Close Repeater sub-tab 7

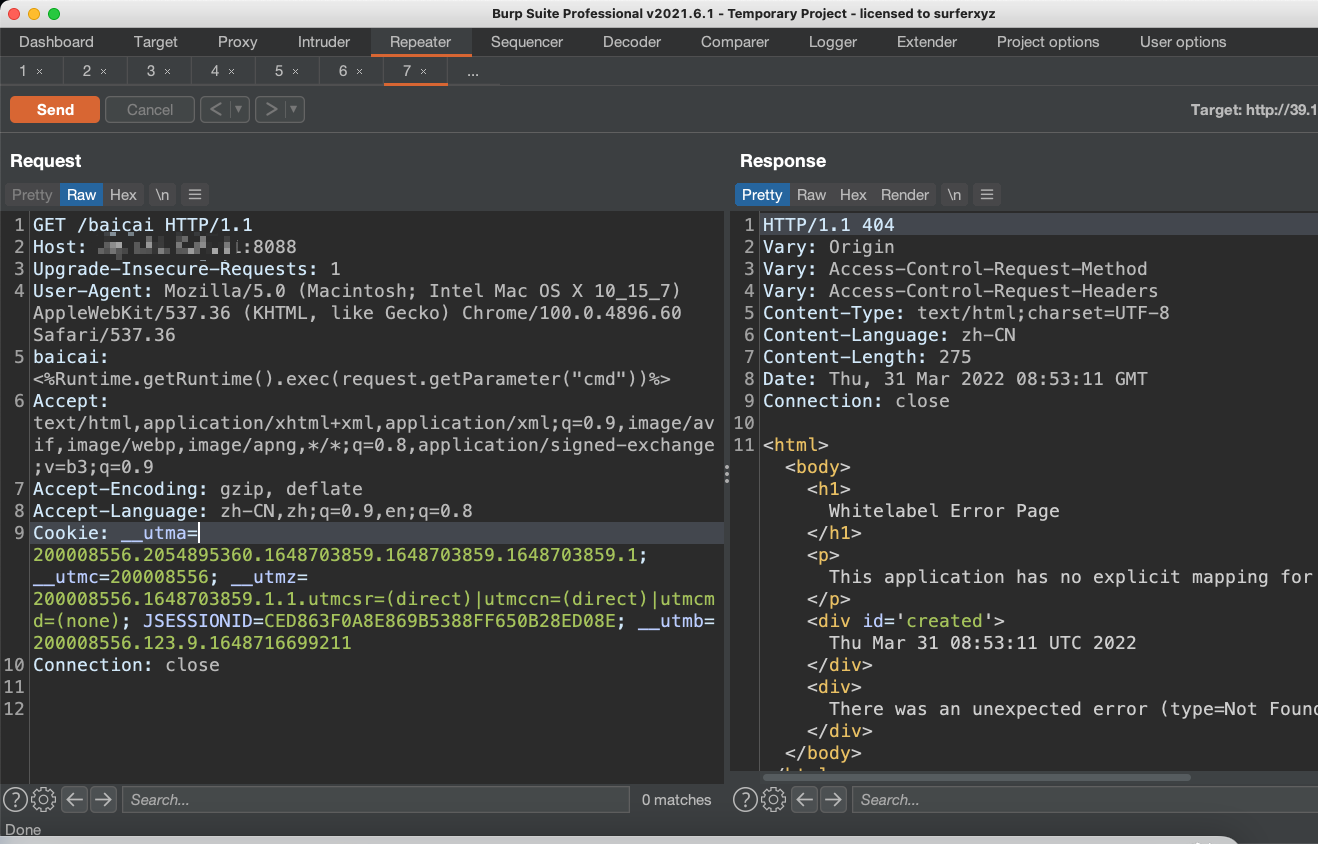(x=424, y=72)
